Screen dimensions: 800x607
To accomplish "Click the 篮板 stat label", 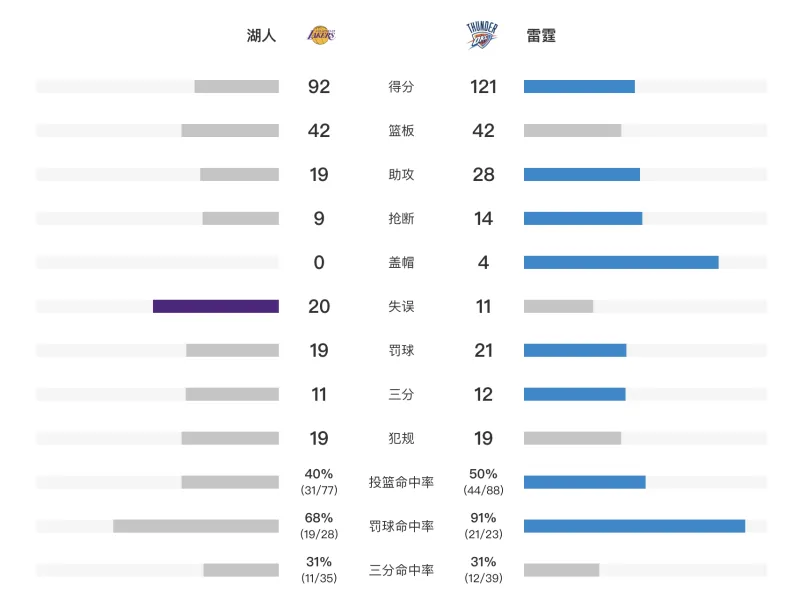I will 401,131.
